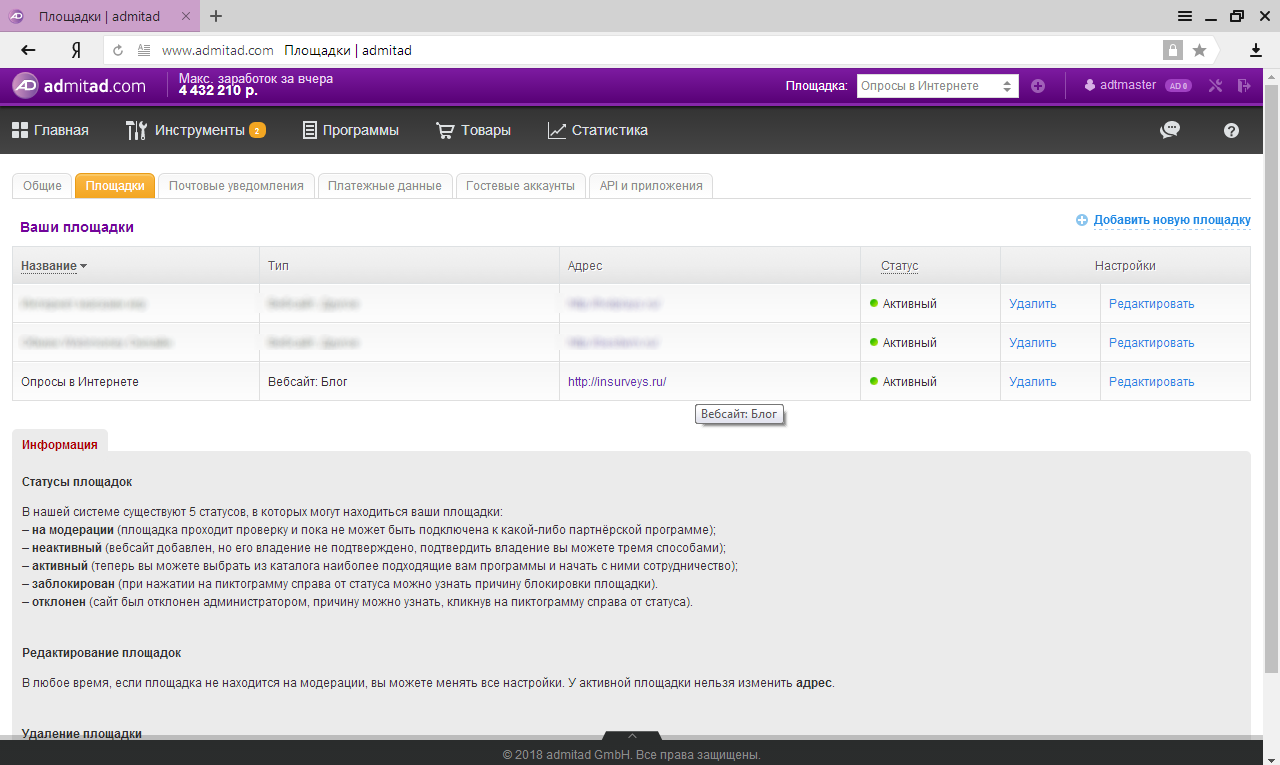Open browser downloads arrow
Viewport: 1280px width, 765px height.
[x=1256, y=50]
